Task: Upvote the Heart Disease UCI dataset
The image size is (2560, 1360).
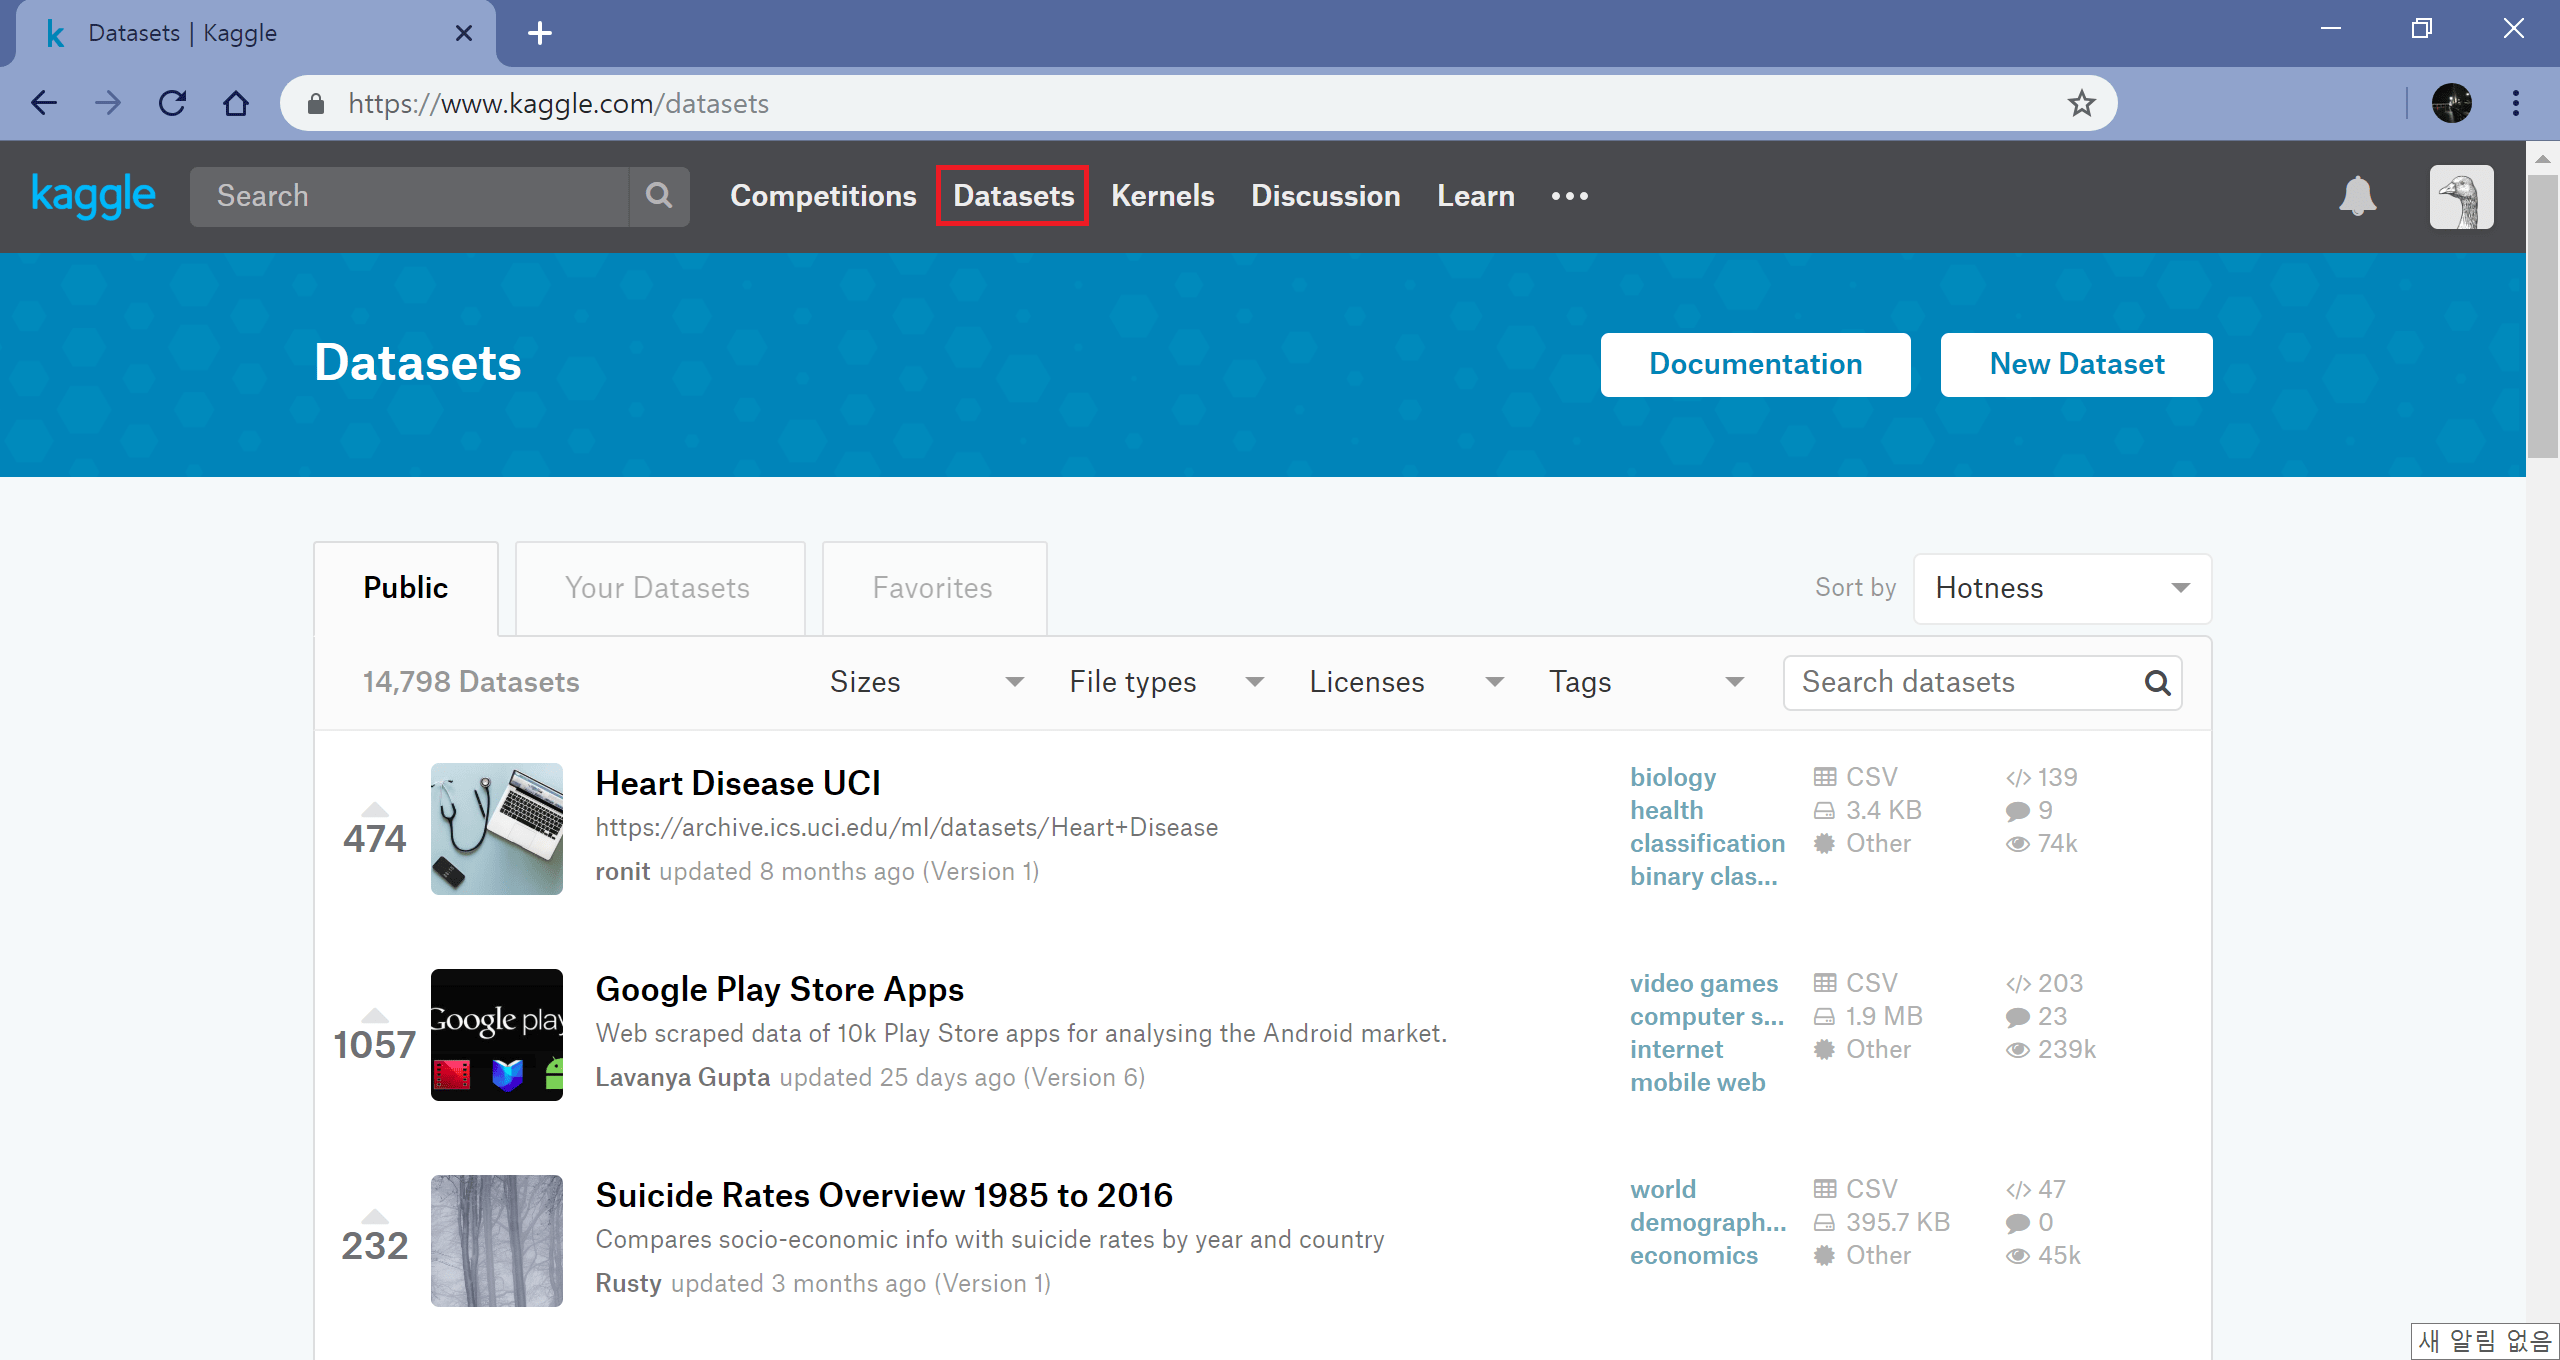Action: pyautogui.click(x=375, y=809)
